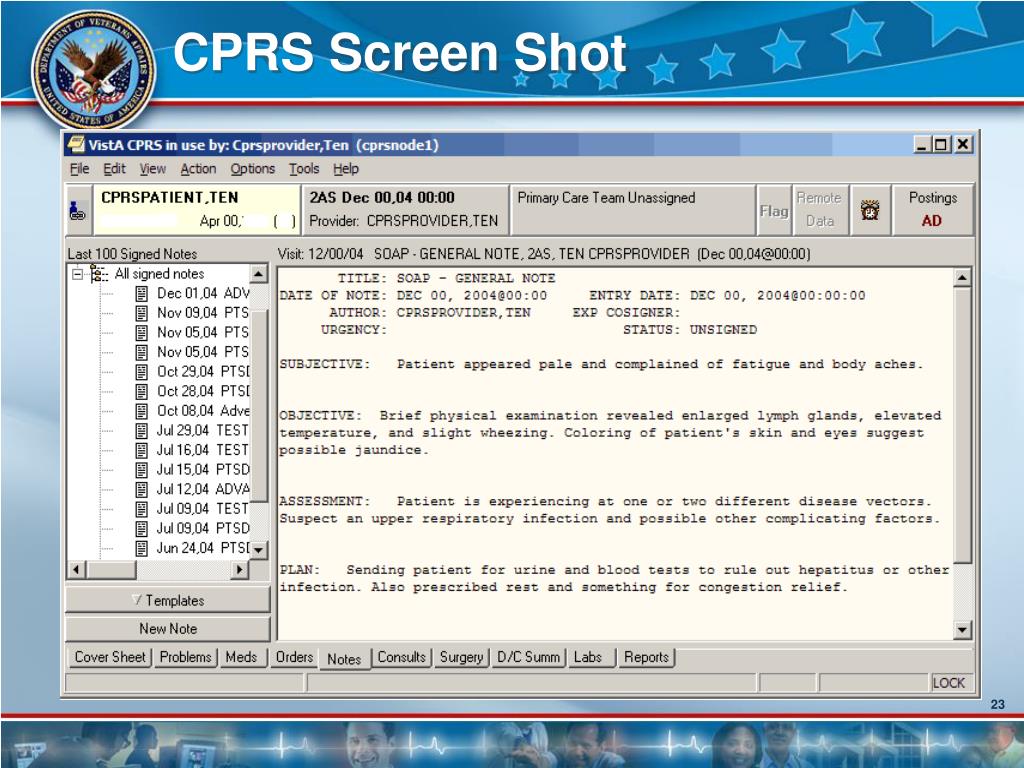Image resolution: width=1024 pixels, height=768 pixels.
Task: Go to the Meds tab
Action: coord(241,657)
